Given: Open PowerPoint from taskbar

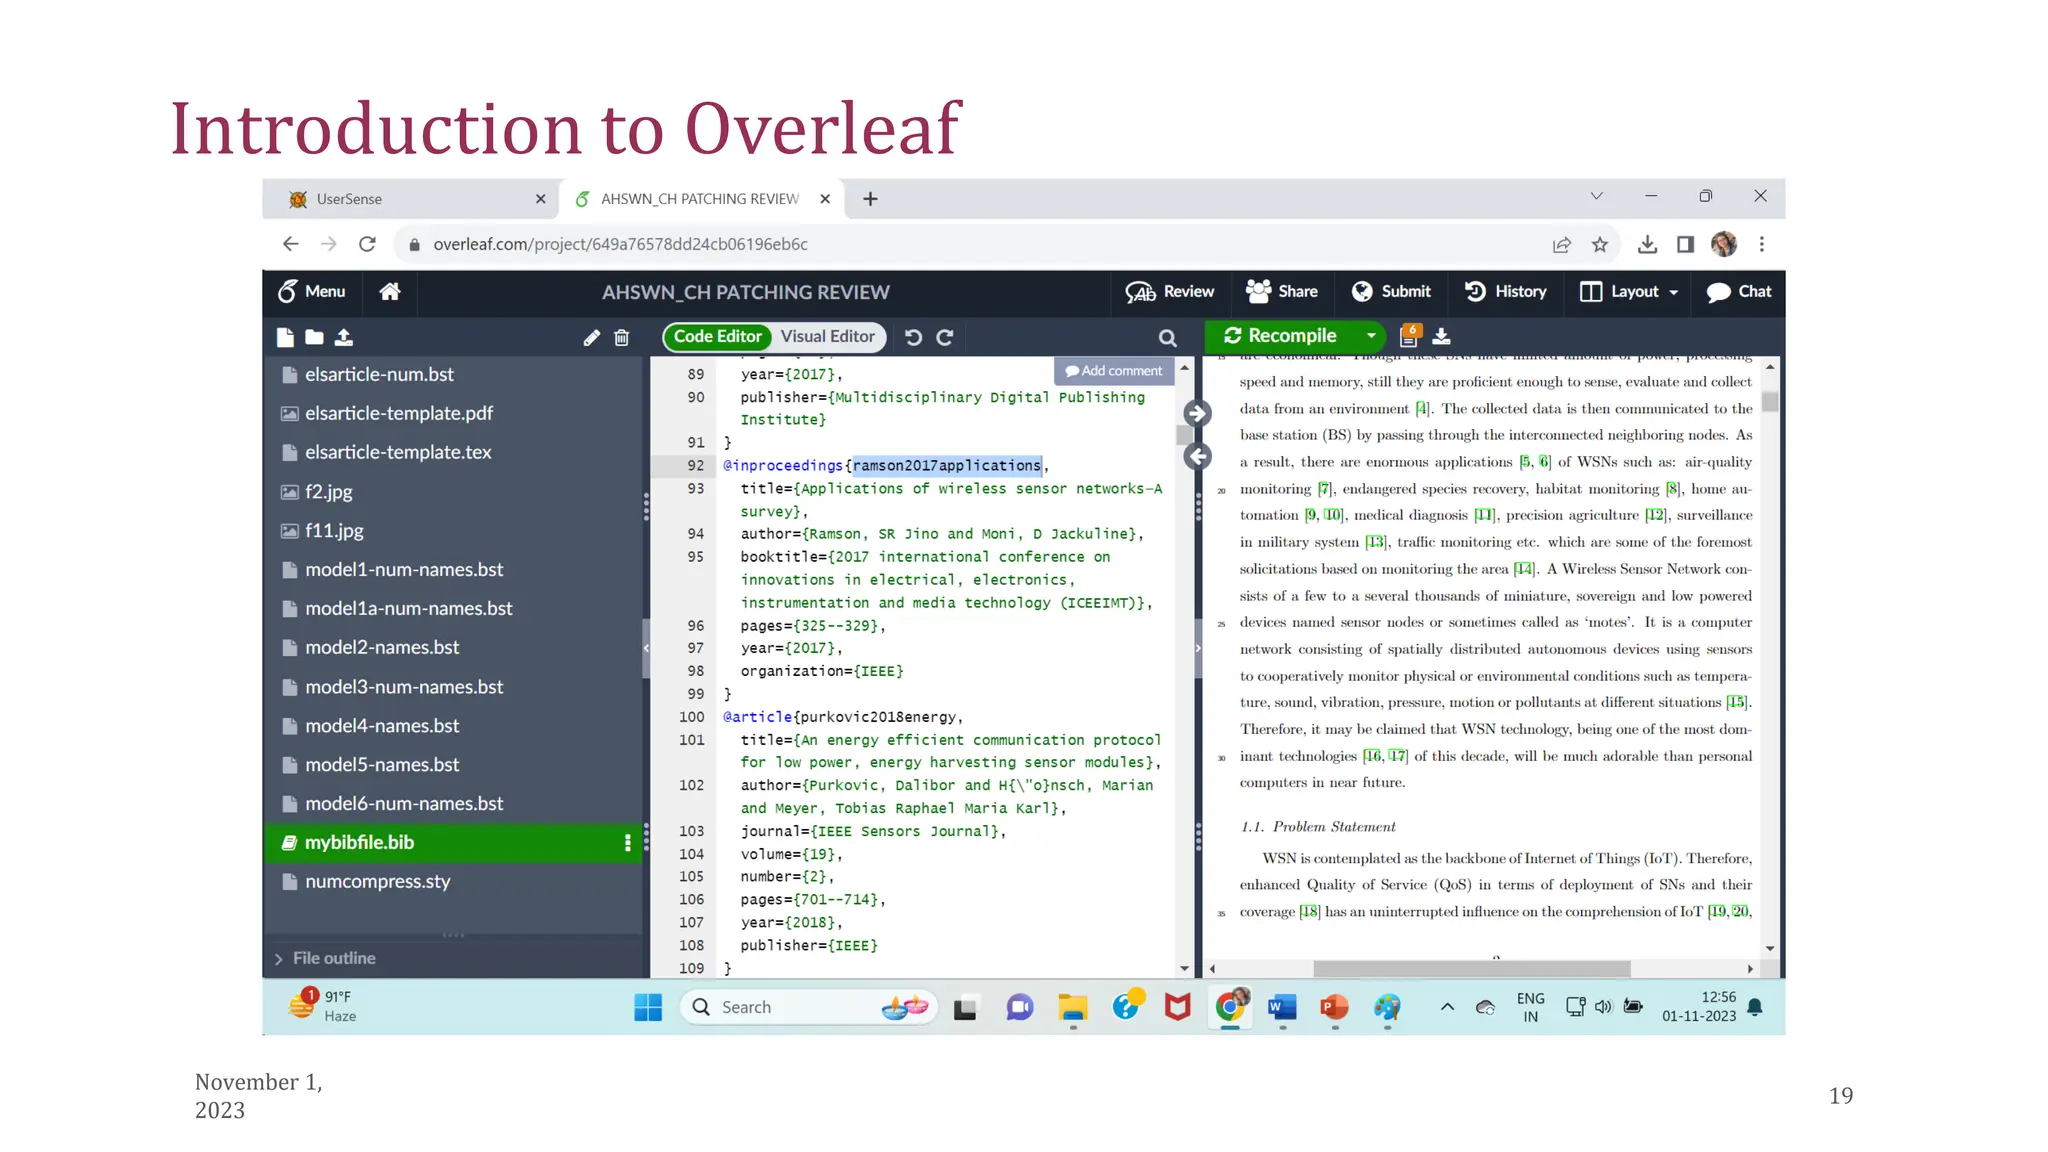Looking at the screenshot, I should pos(1334,1007).
